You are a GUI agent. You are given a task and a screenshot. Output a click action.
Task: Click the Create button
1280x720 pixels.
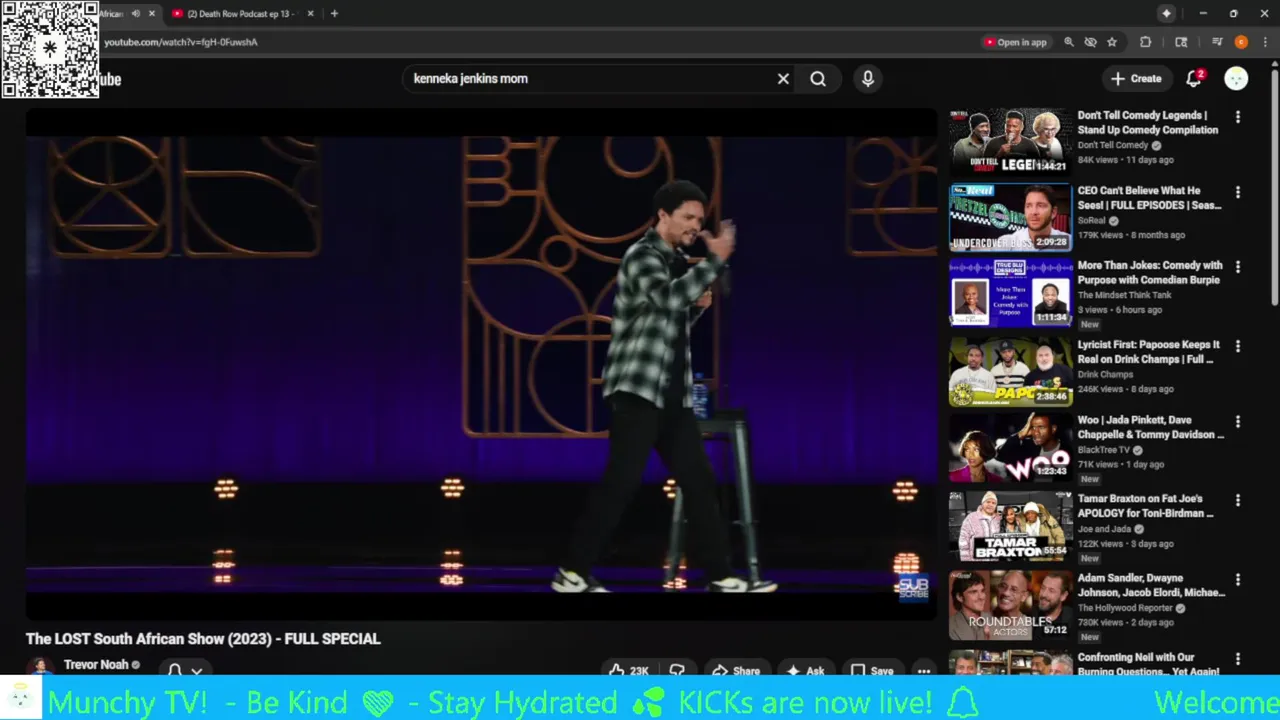(x=1136, y=78)
